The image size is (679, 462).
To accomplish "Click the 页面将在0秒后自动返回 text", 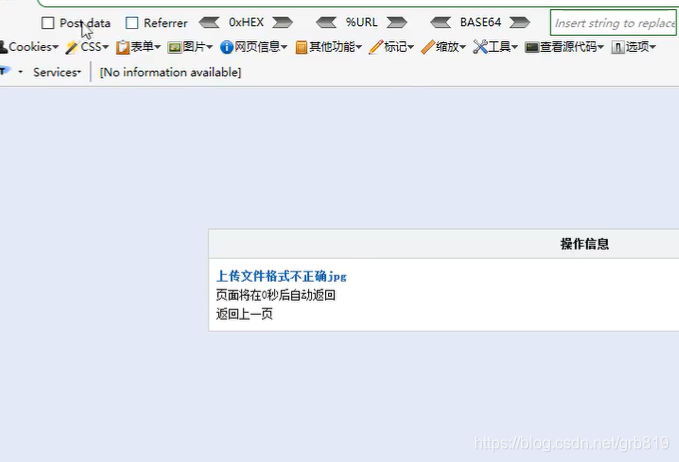I will pyautogui.click(x=276, y=295).
